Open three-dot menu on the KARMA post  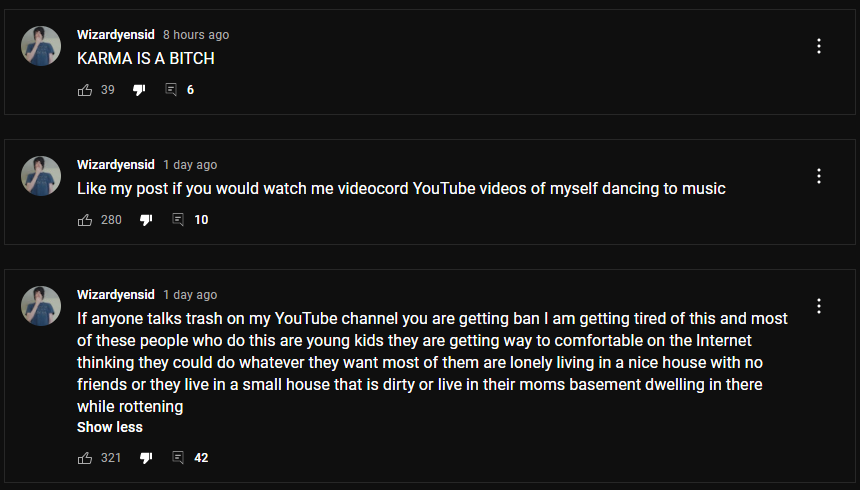(819, 46)
